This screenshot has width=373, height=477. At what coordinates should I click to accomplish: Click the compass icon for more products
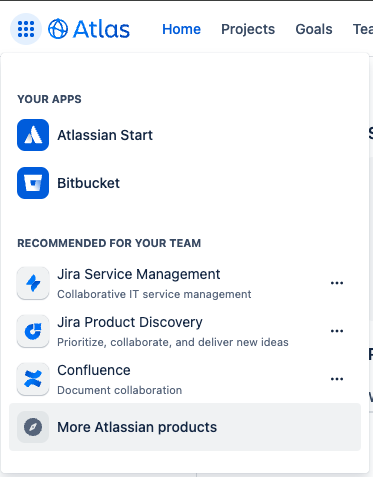33,427
